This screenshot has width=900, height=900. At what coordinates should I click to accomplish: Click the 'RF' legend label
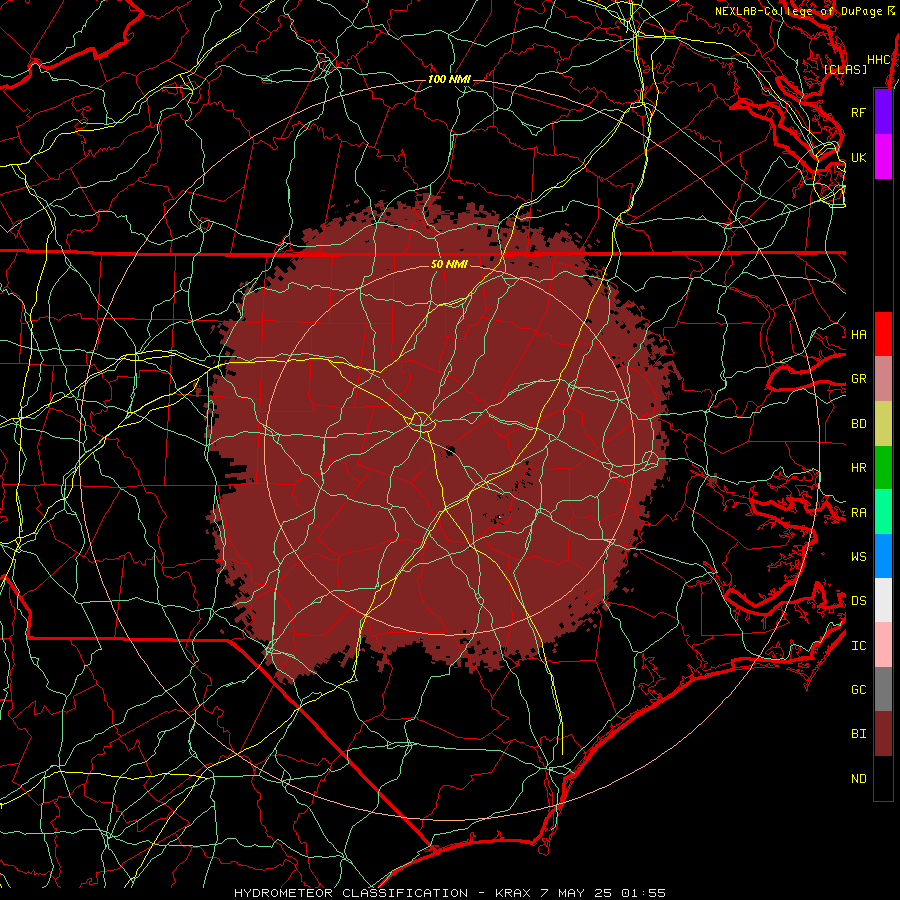pos(859,112)
